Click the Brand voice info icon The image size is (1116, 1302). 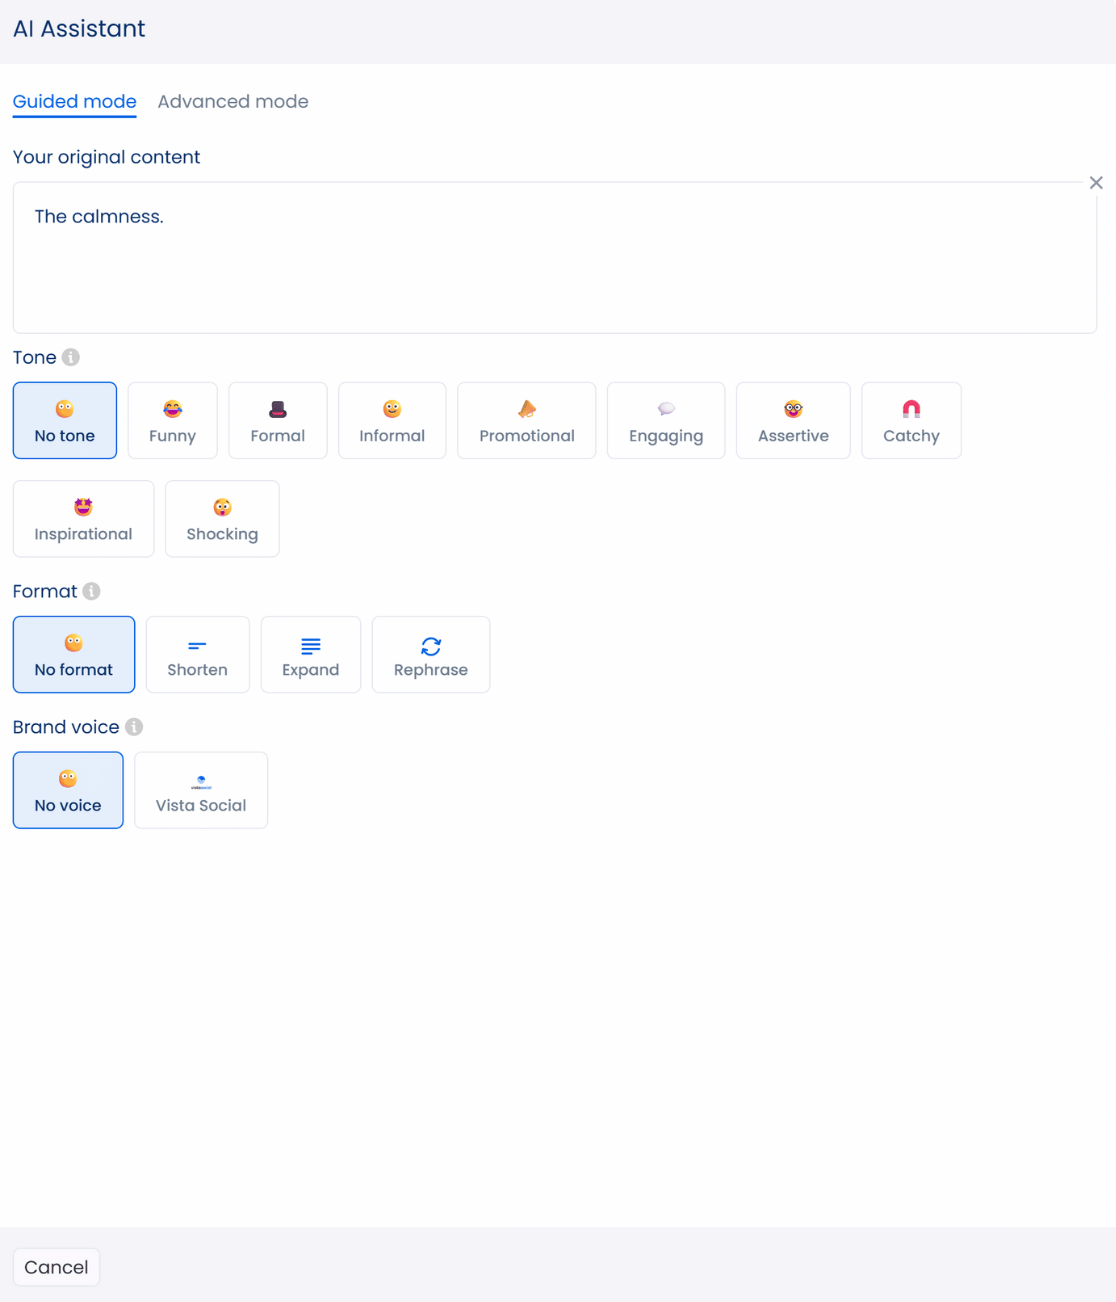(134, 727)
